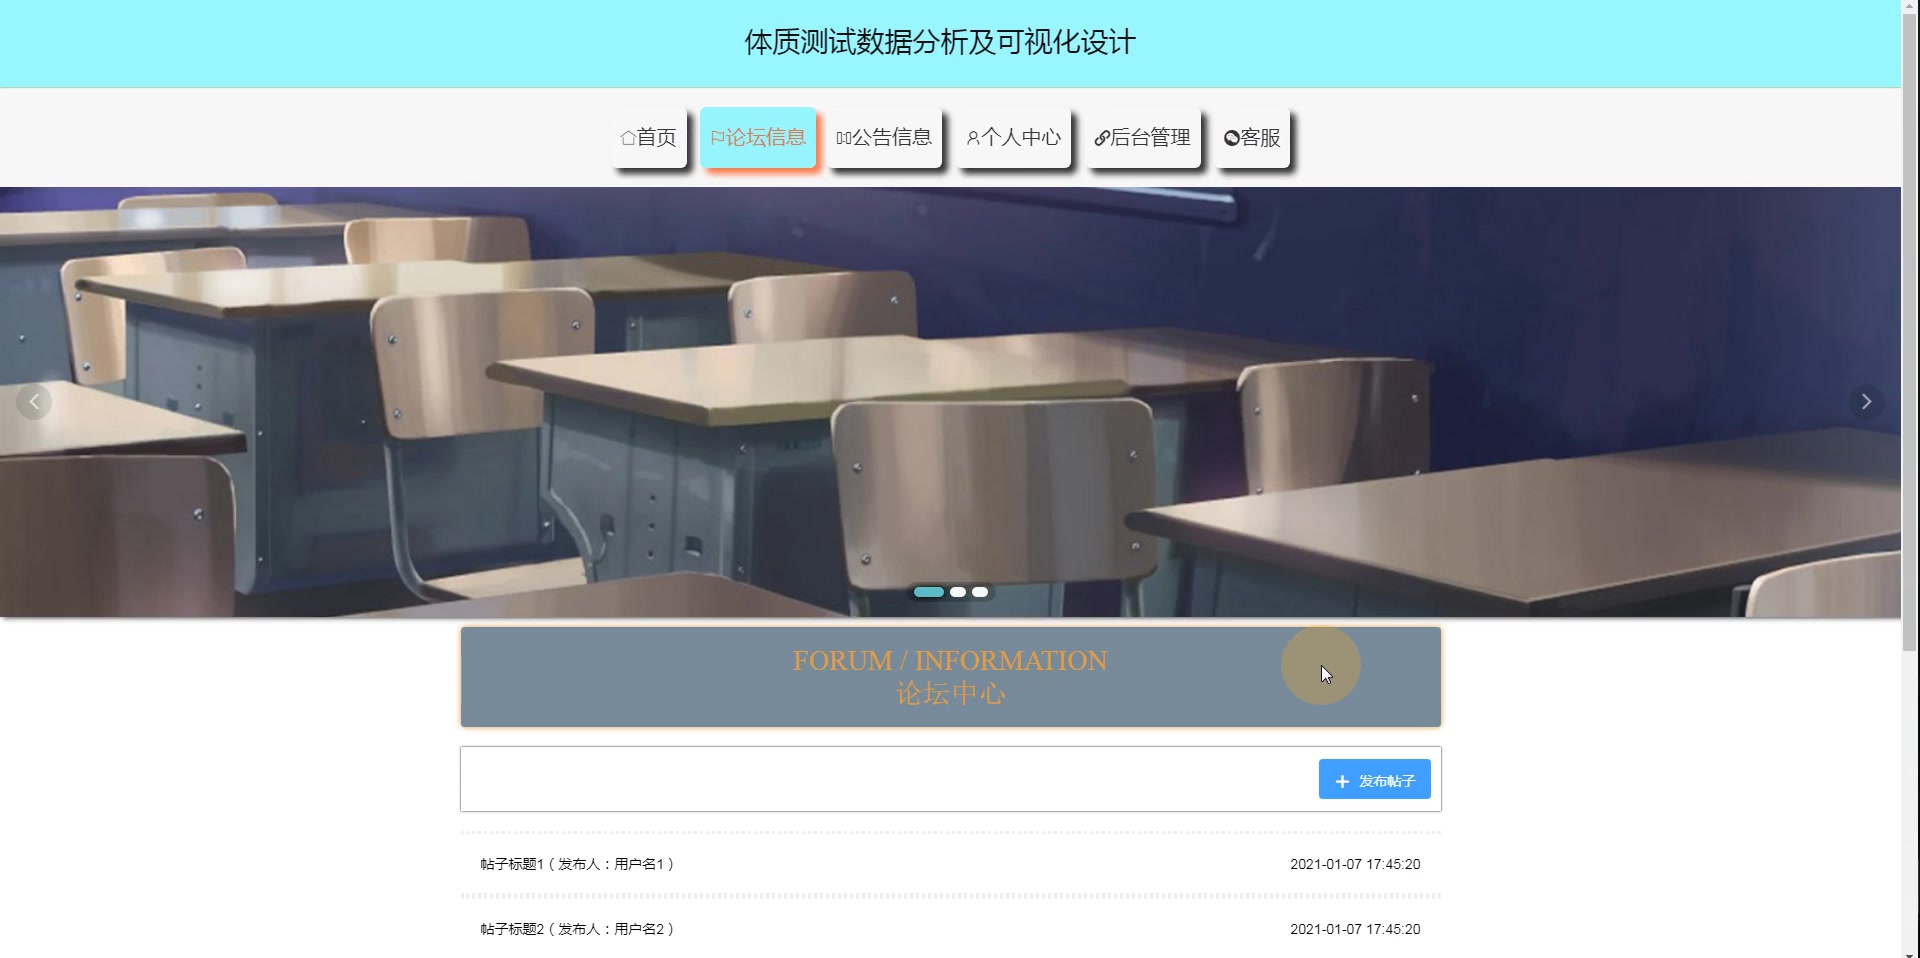Open the 后台管理 section
The height and width of the screenshot is (958, 1920).
click(1143, 137)
